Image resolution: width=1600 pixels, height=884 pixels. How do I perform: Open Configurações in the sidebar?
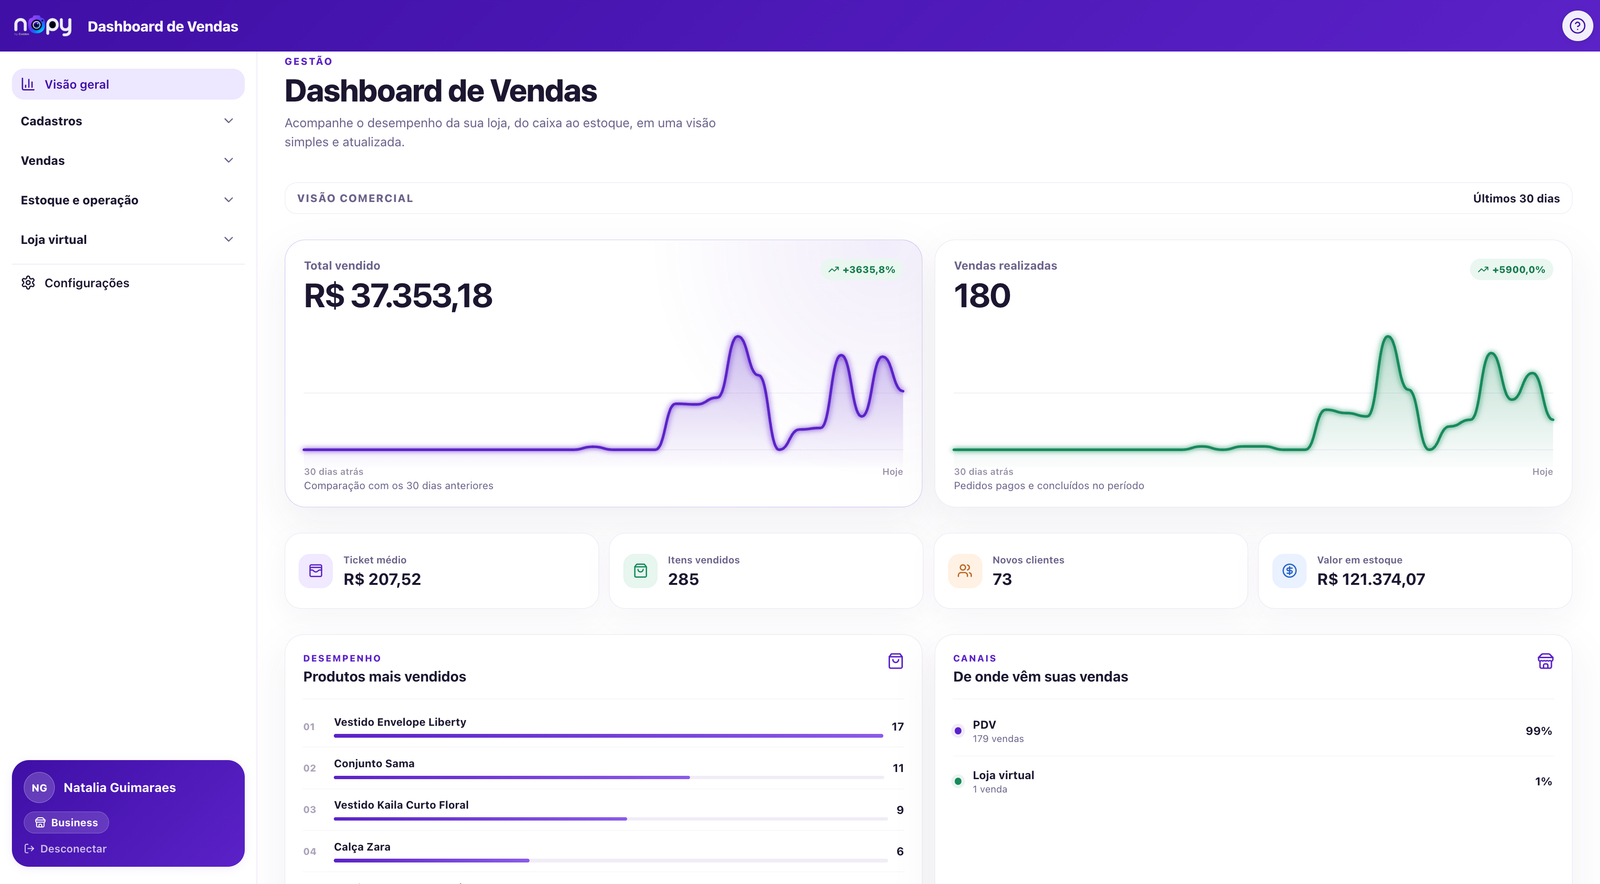128,283
